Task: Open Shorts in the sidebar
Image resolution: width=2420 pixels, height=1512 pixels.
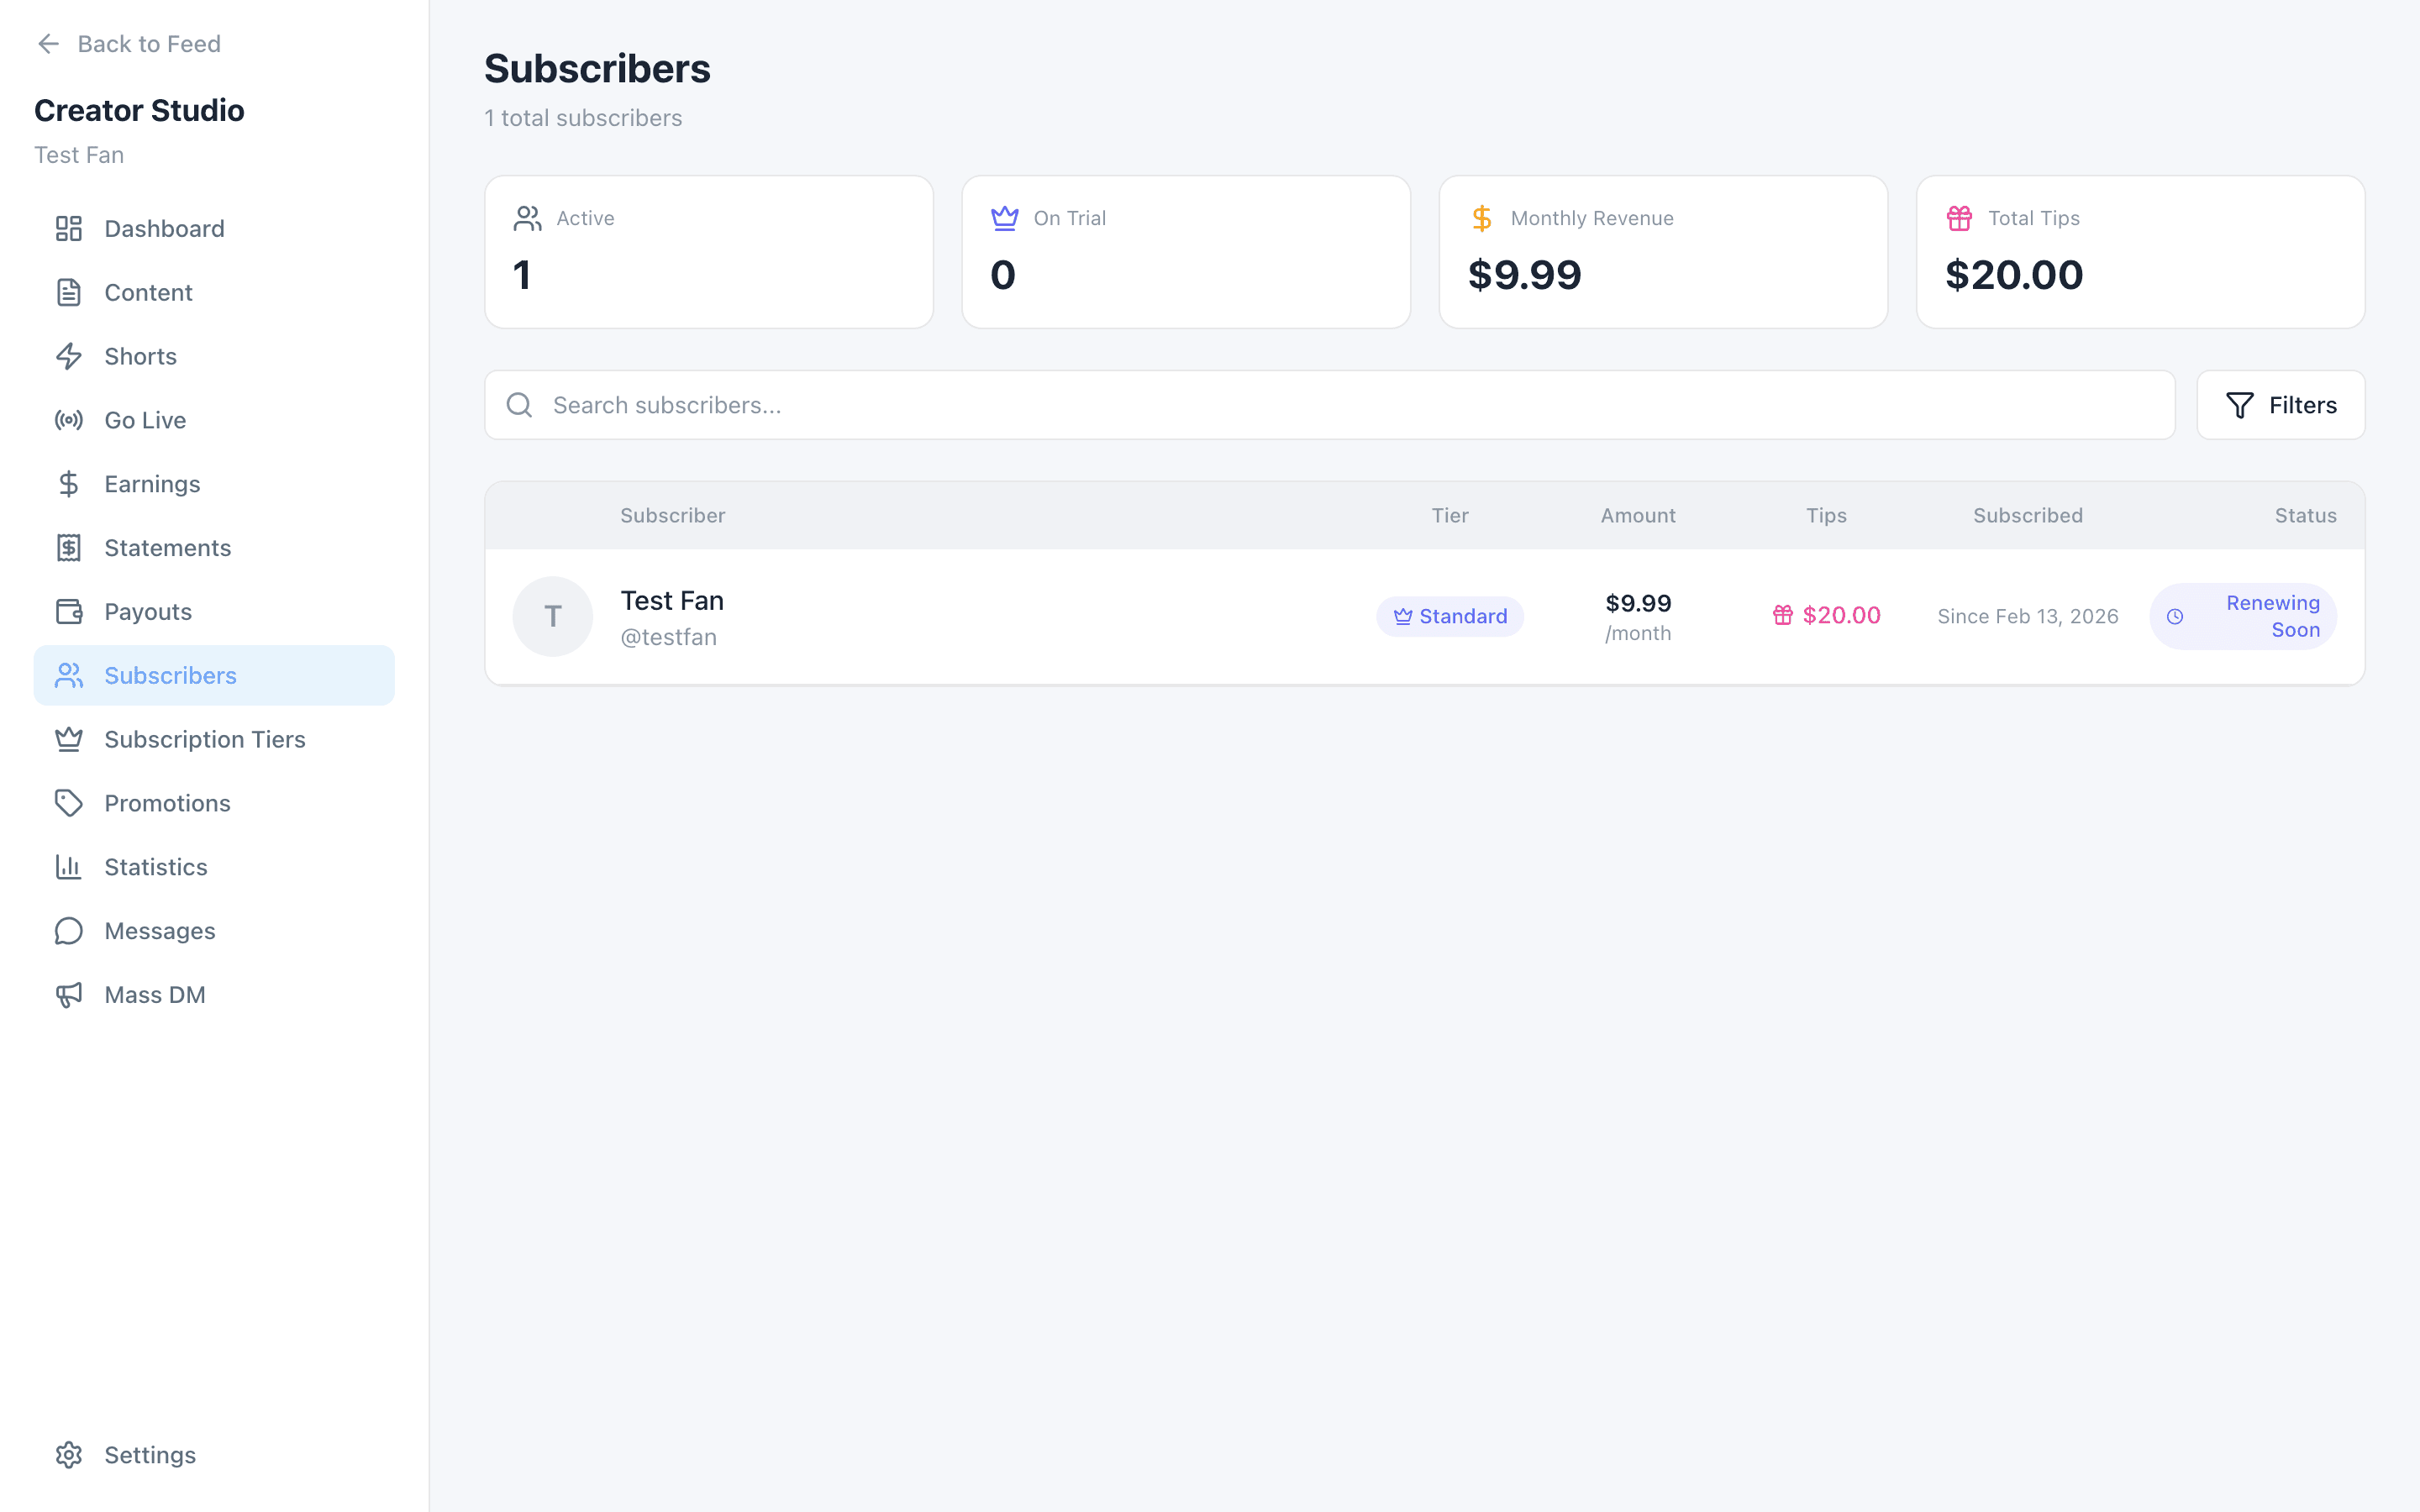Action: [214, 357]
